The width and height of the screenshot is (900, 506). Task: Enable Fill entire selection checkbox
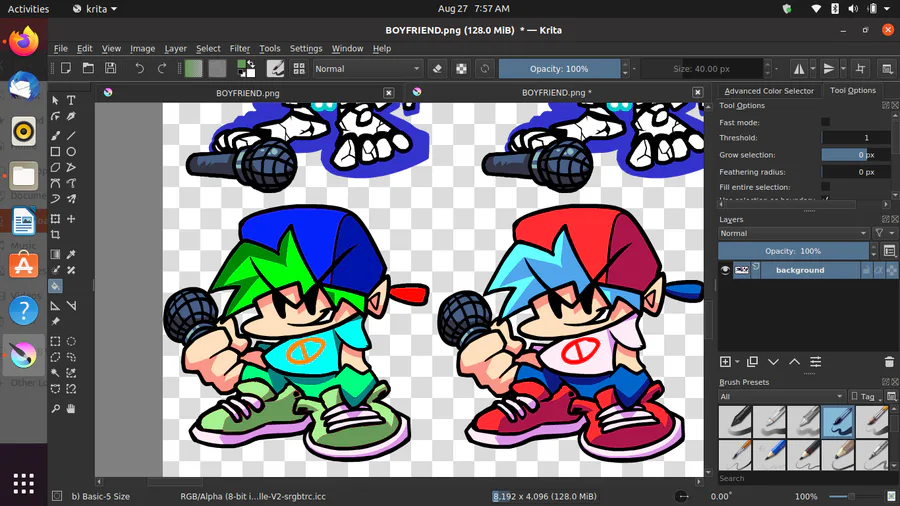(825, 186)
